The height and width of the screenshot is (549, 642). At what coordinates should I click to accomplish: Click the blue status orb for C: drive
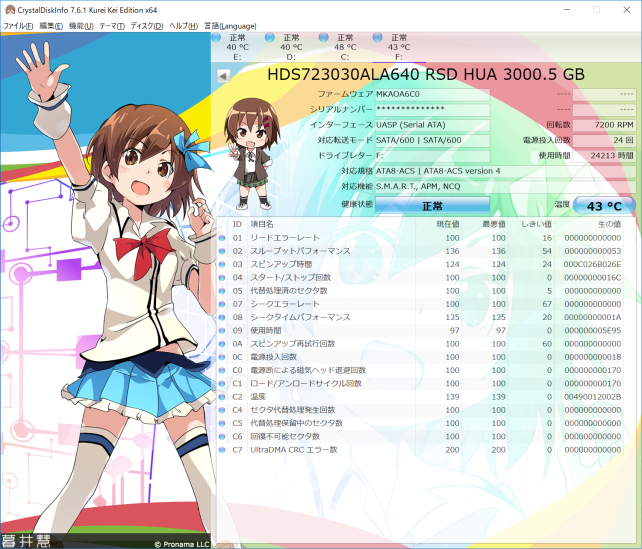(323, 38)
